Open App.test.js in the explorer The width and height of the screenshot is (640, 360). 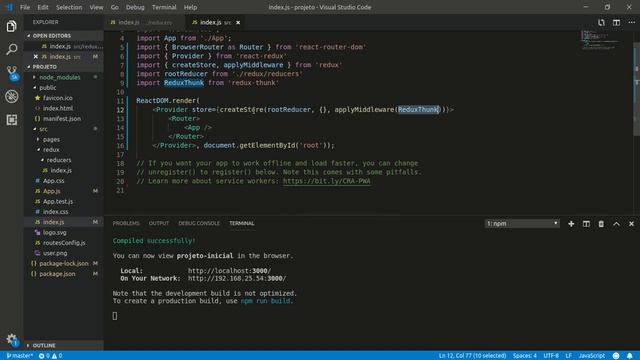pyautogui.click(x=58, y=202)
